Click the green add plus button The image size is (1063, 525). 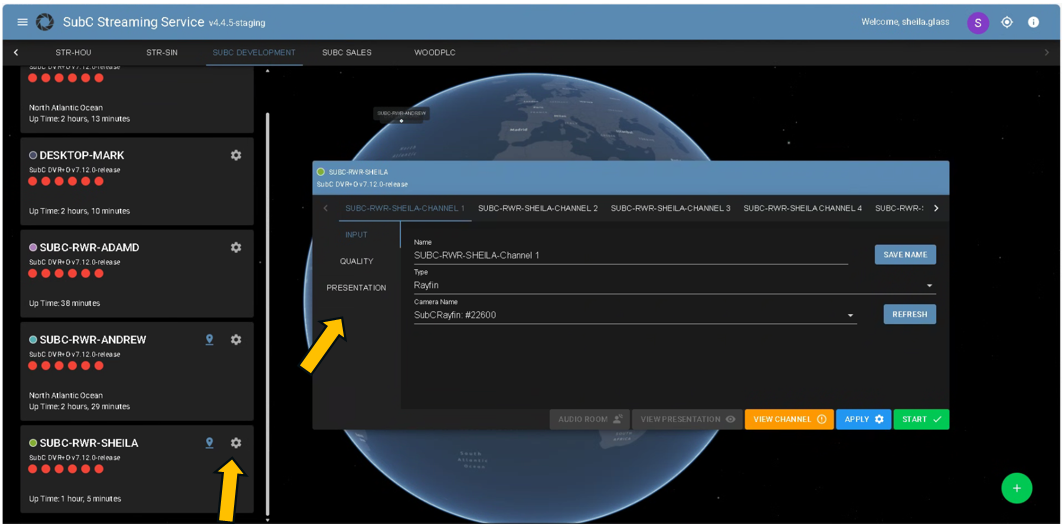[1016, 488]
